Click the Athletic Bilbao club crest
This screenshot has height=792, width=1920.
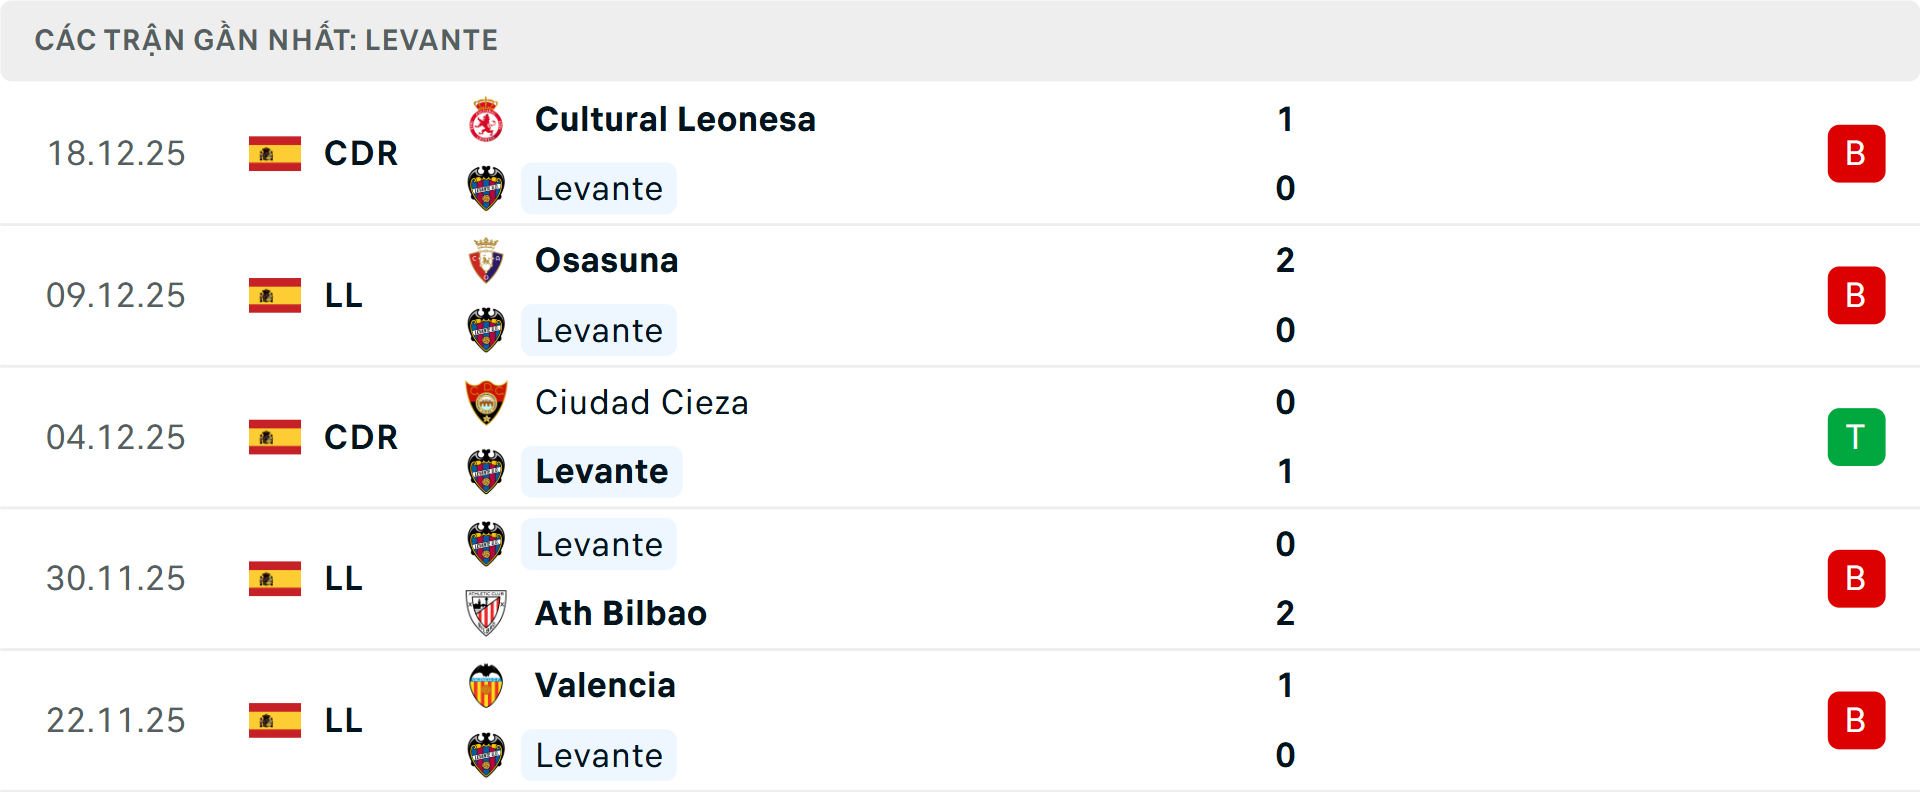(x=486, y=613)
